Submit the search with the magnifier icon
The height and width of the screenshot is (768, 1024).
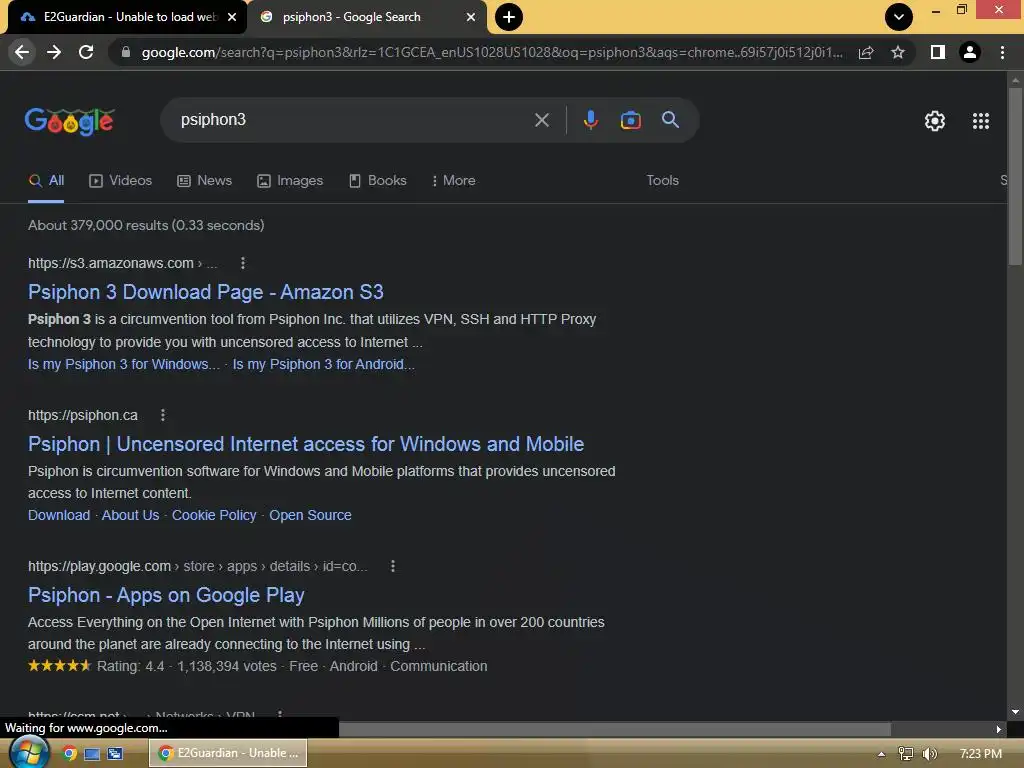[x=670, y=120]
